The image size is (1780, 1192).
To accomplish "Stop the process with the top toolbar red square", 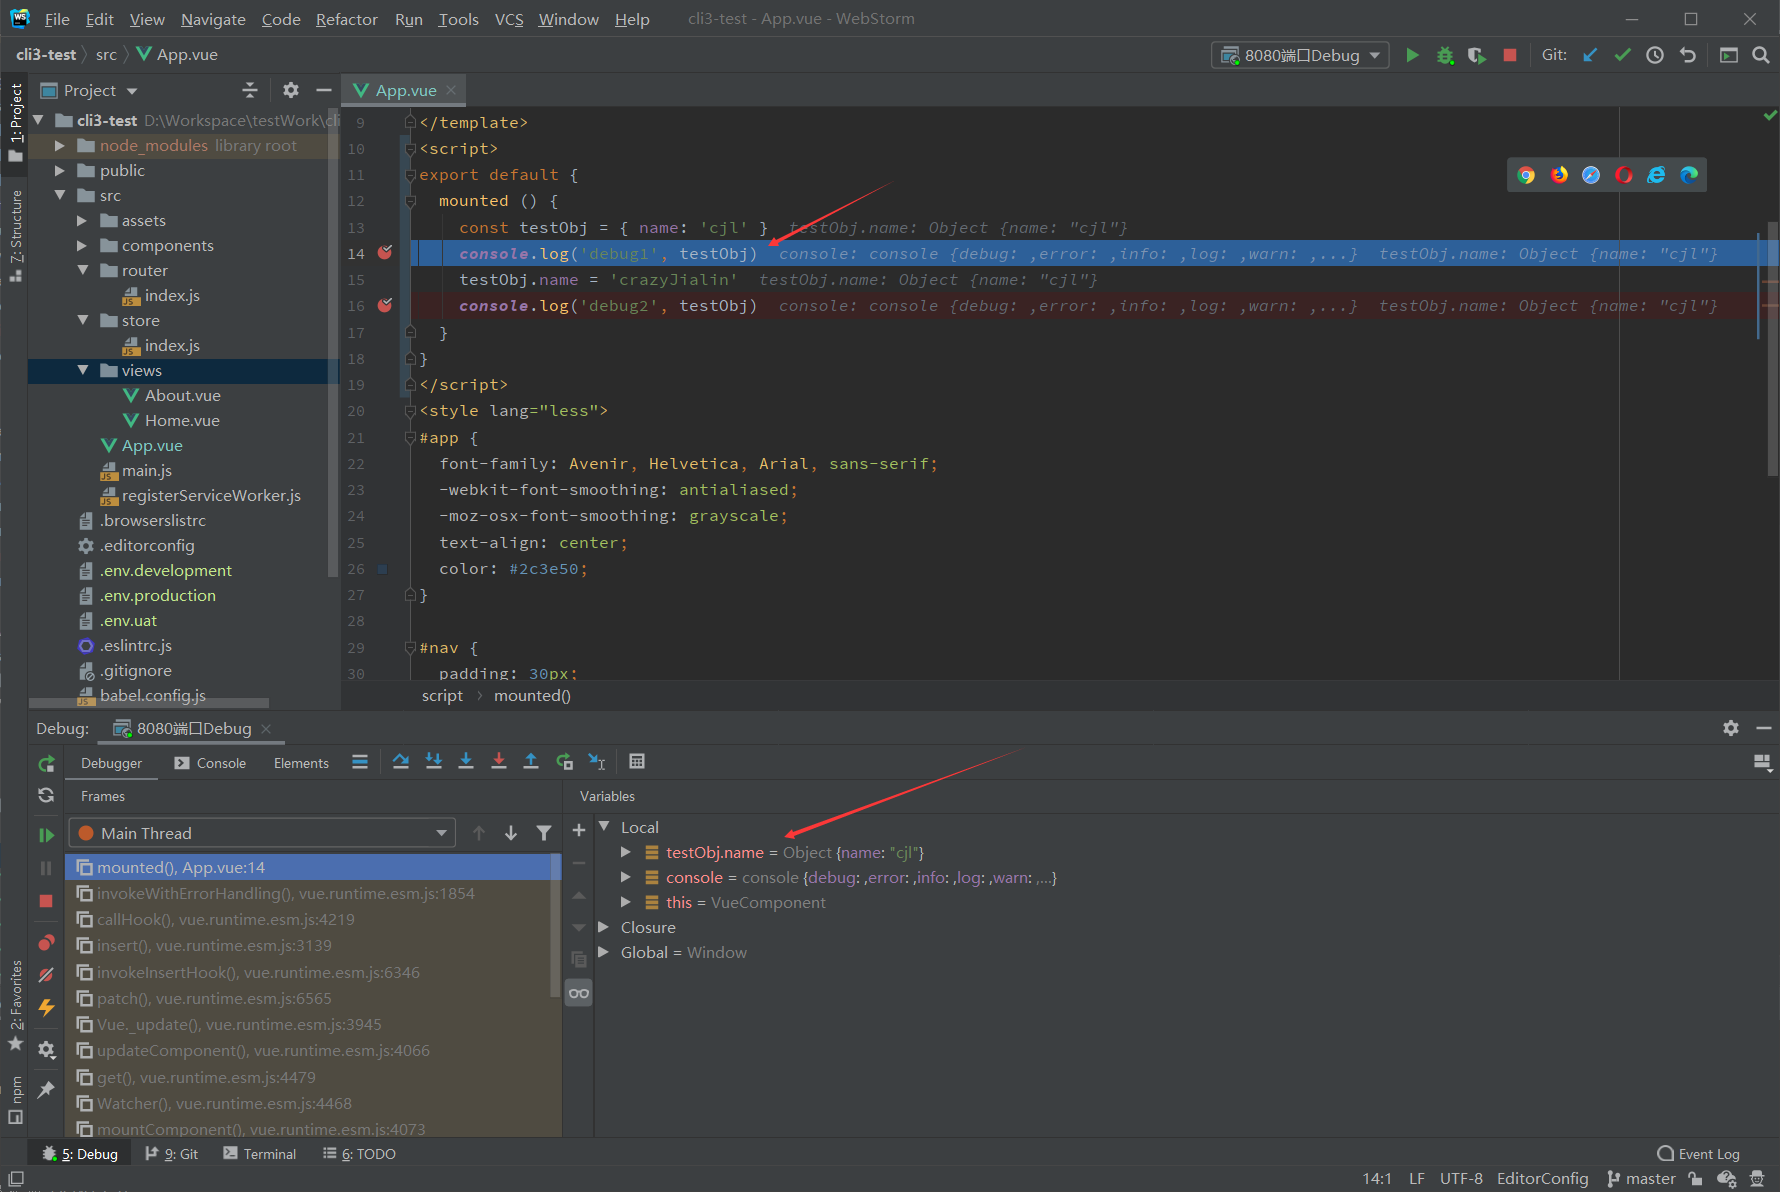I will tap(1510, 56).
